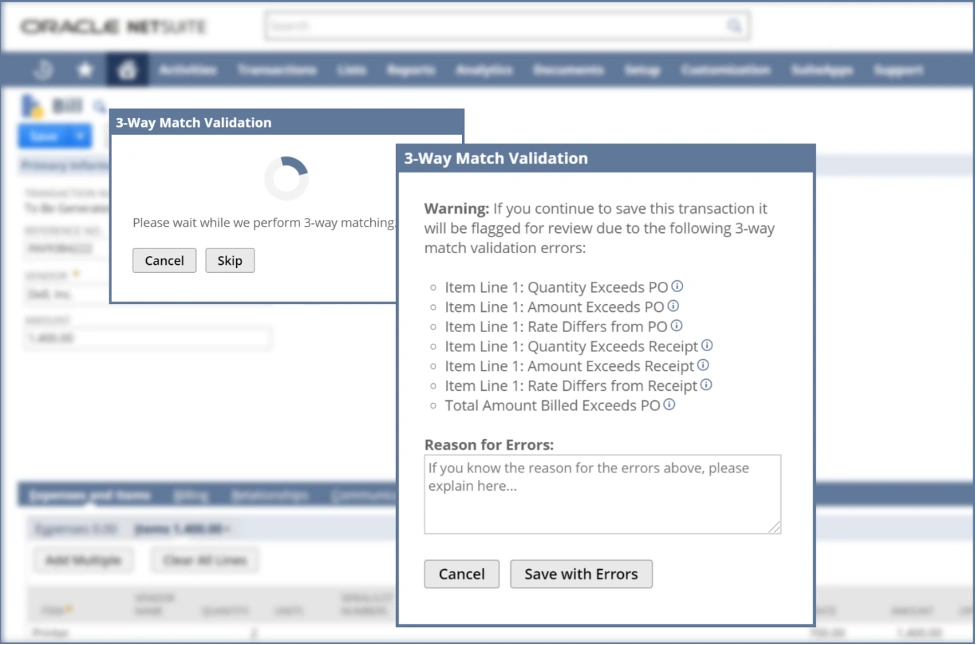The width and height of the screenshot is (977, 645).
Task: Open the Home icon in navigation bar
Action: point(127,70)
